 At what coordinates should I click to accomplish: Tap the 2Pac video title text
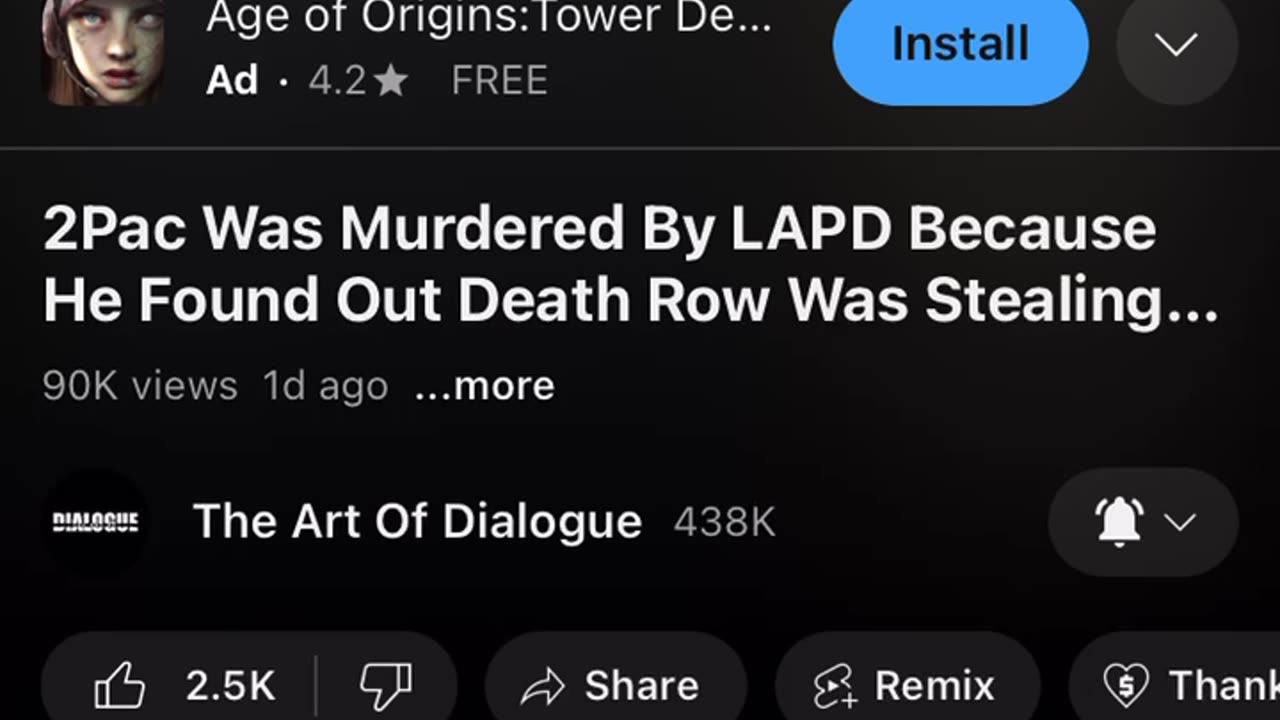(x=630, y=265)
